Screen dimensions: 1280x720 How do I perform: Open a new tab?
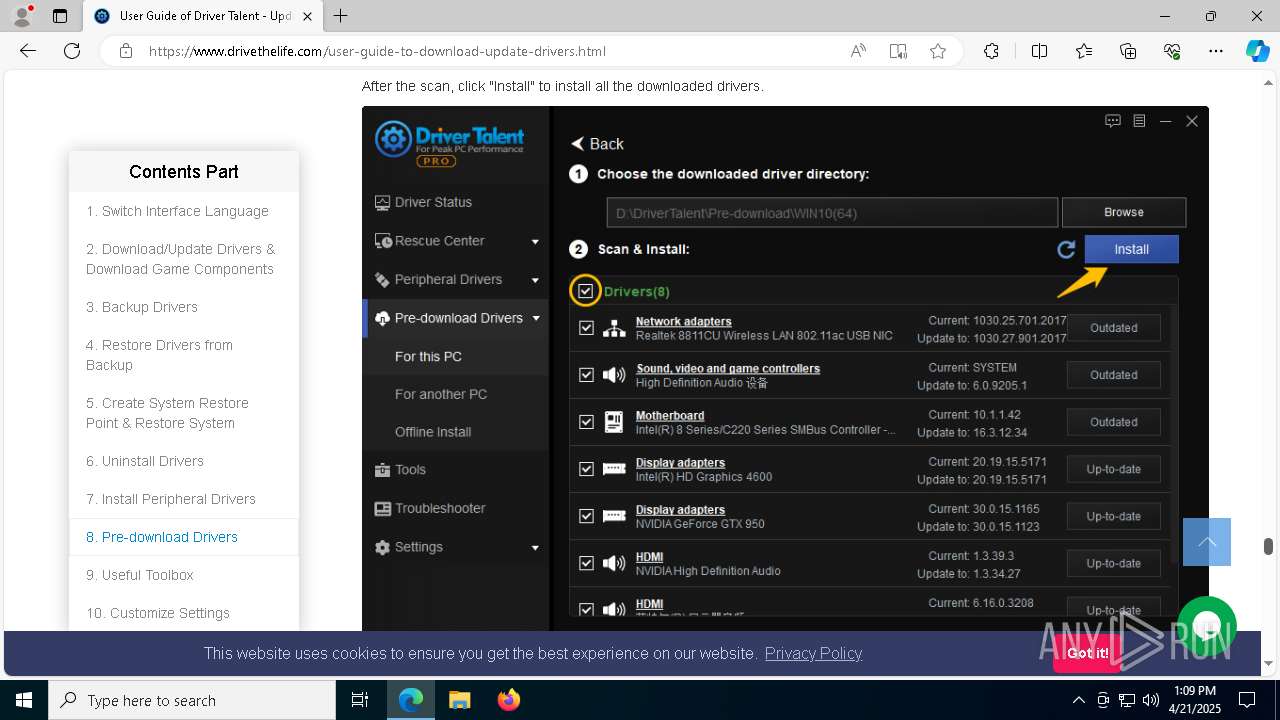coord(341,16)
